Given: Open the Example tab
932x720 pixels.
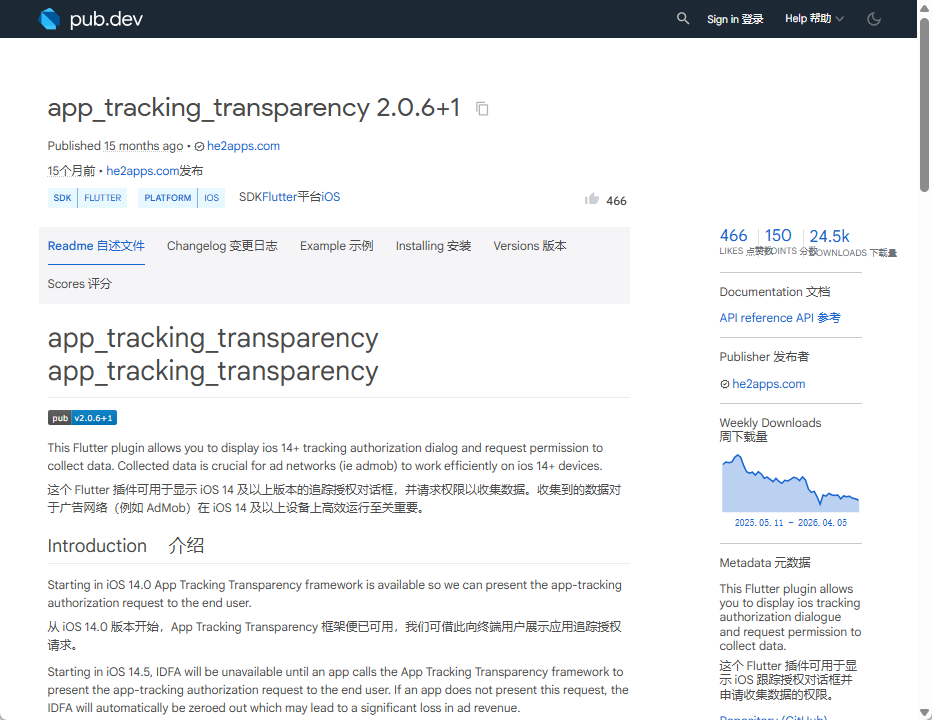Looking at the screenshot, I should 336,246.
